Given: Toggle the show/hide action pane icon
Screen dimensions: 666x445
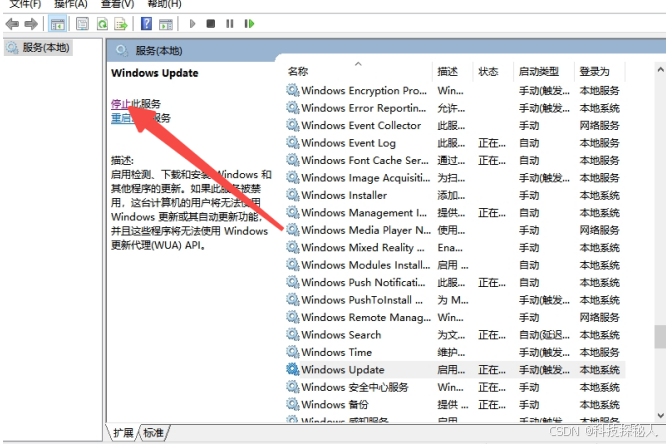Looking at the screenshot, I should pyautogui.click(x=166, y=24).
